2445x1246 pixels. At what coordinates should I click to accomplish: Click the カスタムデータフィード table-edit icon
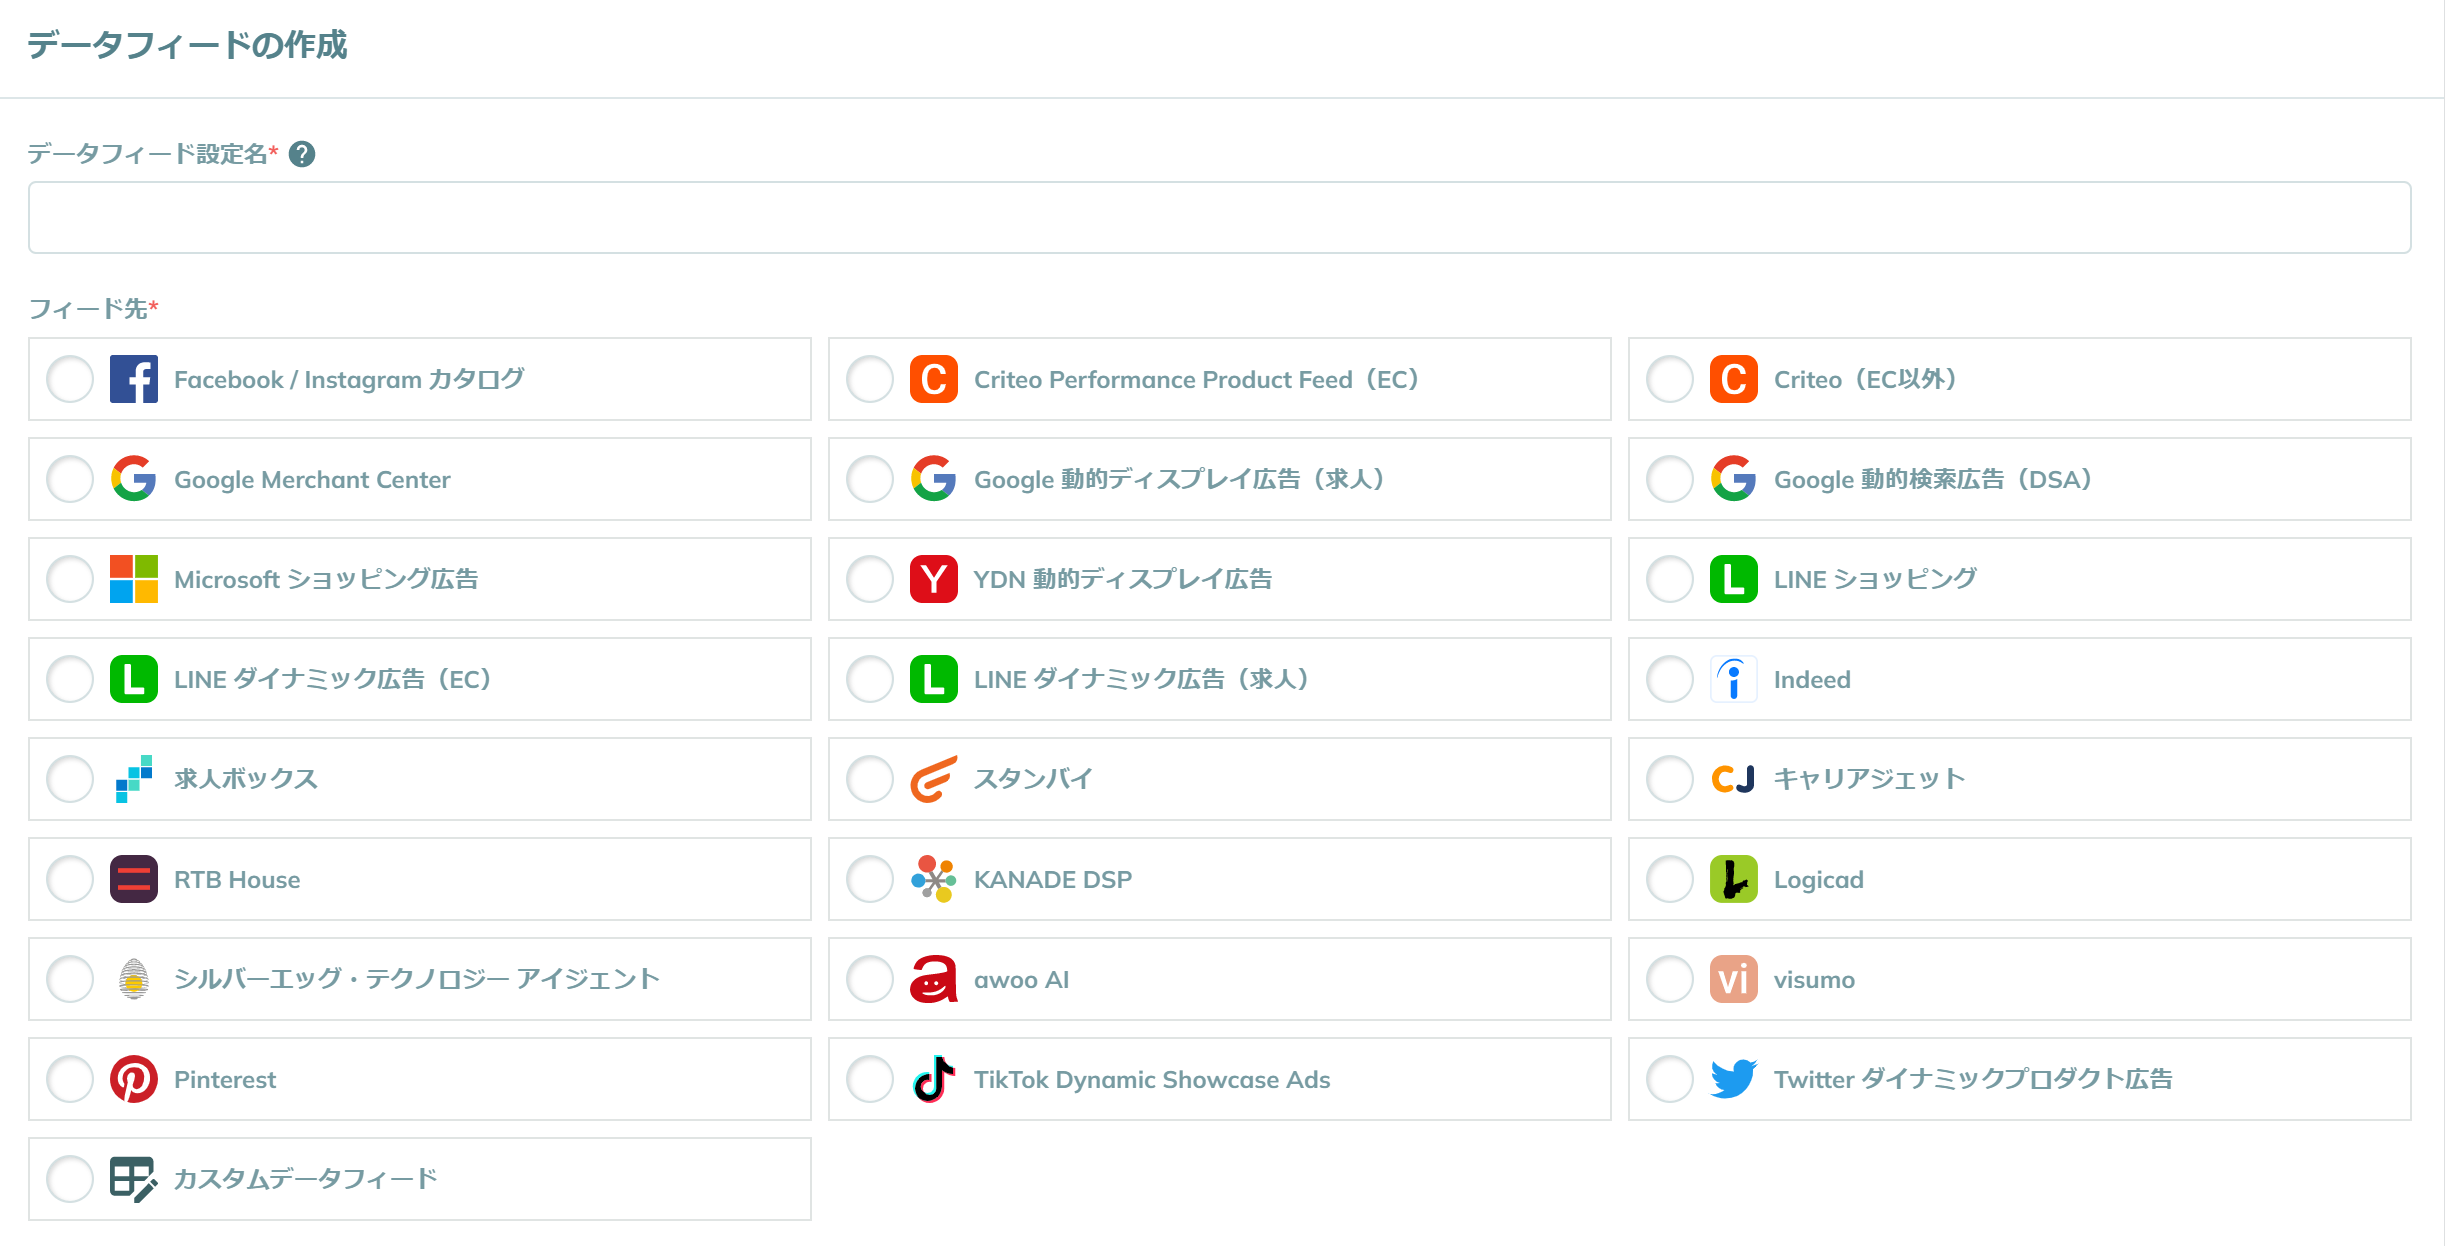(134, 1179)
